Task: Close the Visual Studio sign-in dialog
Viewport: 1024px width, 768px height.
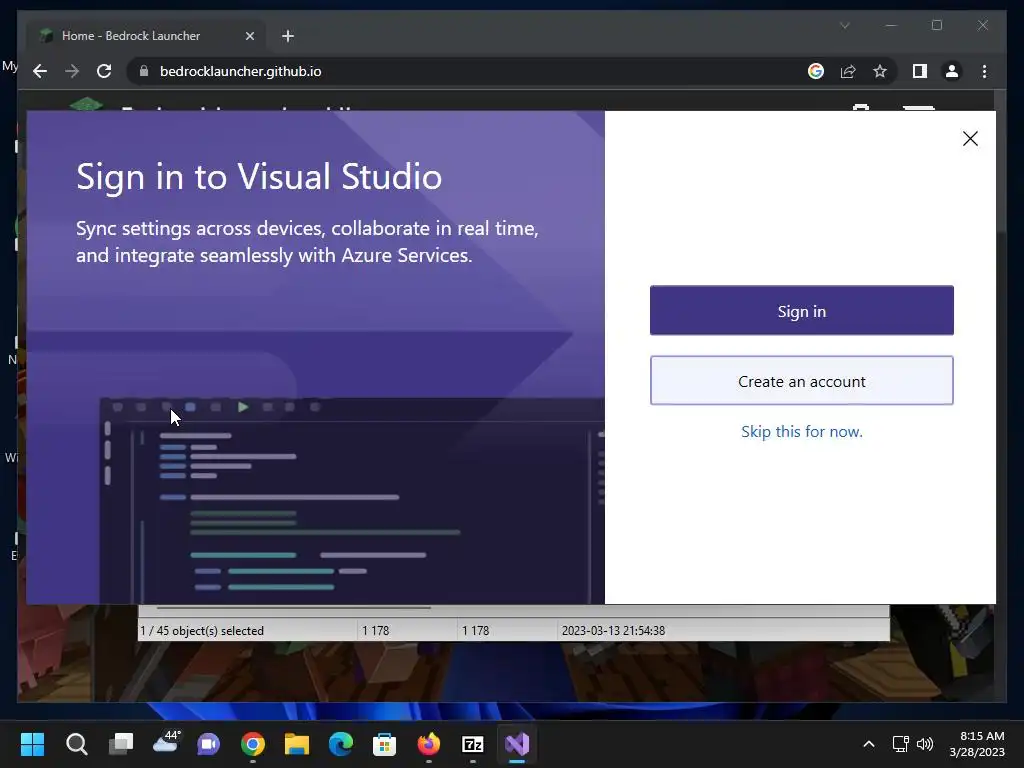Action: tap(970, 138)
